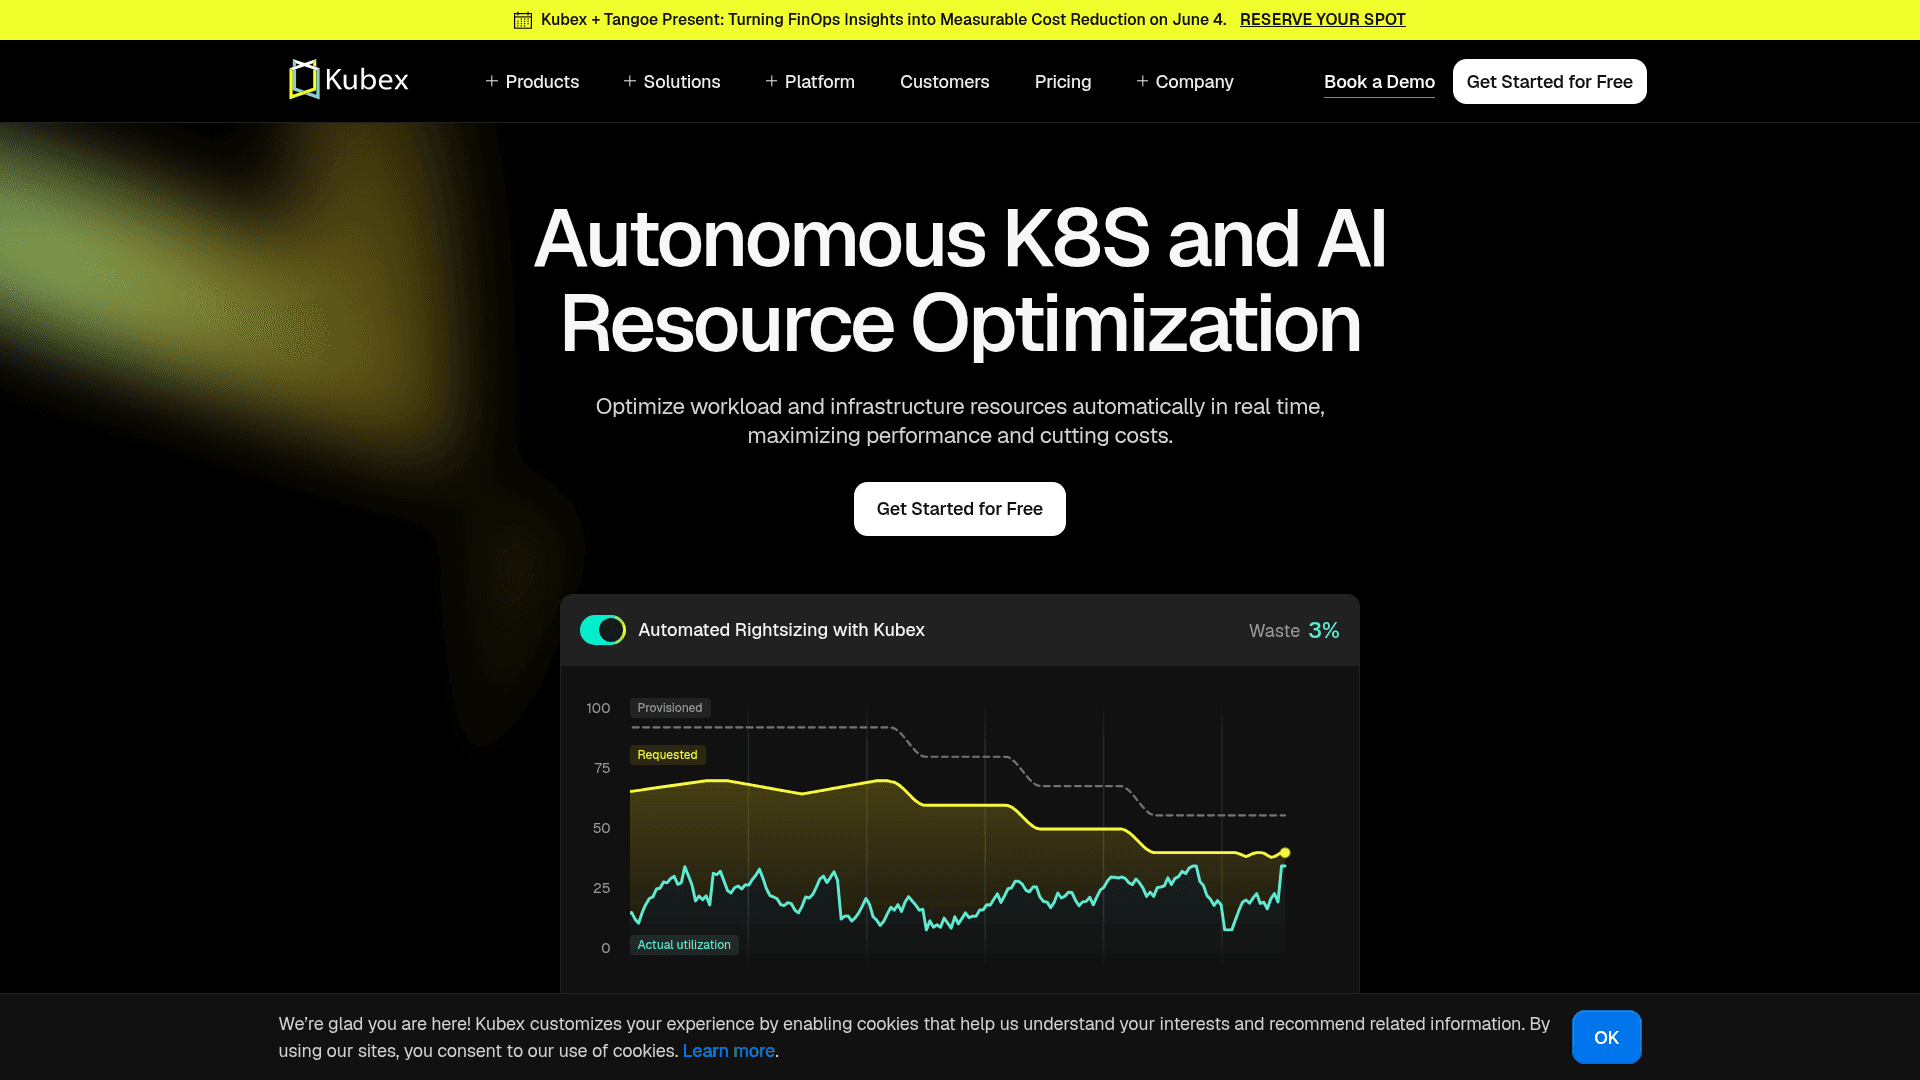Click the Actual utilization chart label

684,945
